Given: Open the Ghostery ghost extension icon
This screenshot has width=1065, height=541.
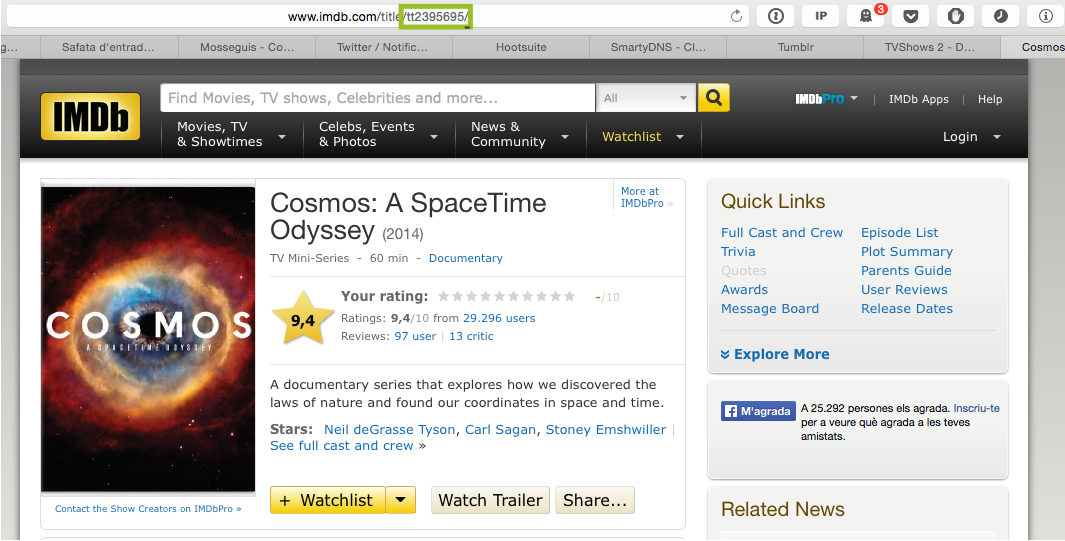Looking at the screenshot, I should point(866,16).
